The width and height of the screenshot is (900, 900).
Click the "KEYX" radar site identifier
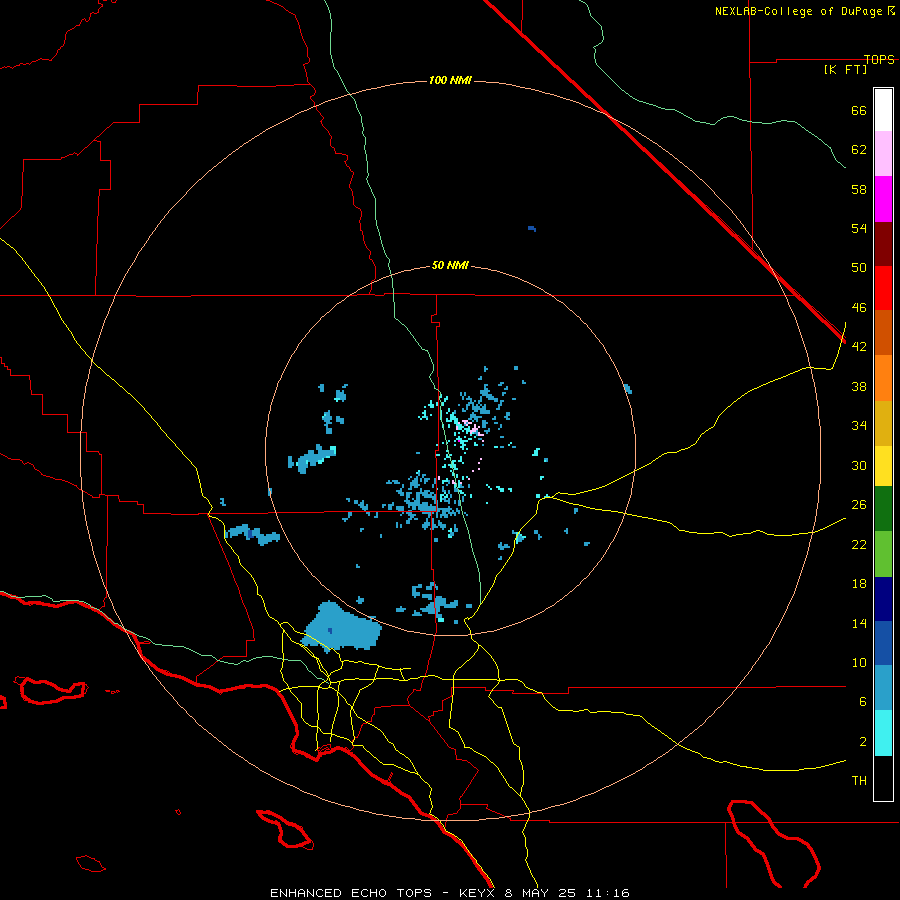pyautogui.click(x=476, y=893)
